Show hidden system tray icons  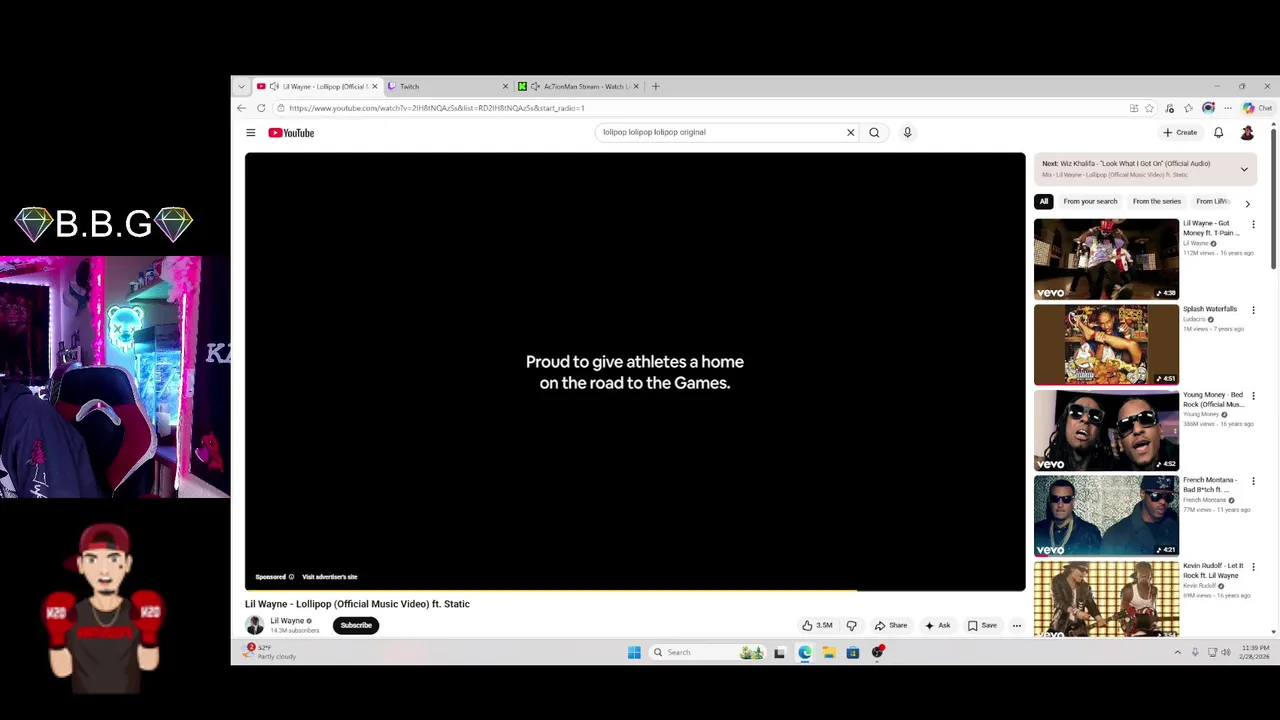point(1177,652)
